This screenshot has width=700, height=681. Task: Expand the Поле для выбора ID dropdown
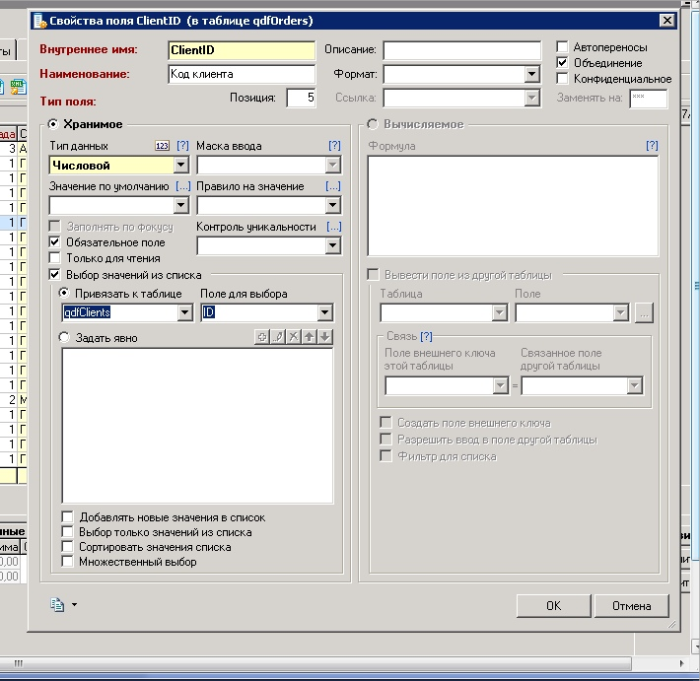point(324,313)
